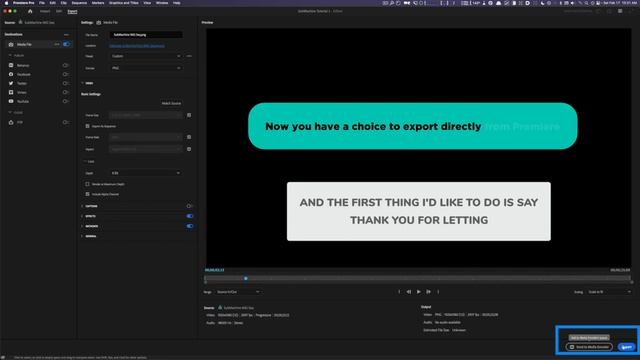Open the Depth dropdown showing 8 Bit
This screenshot has height=360, width=640.
(146, 173)
